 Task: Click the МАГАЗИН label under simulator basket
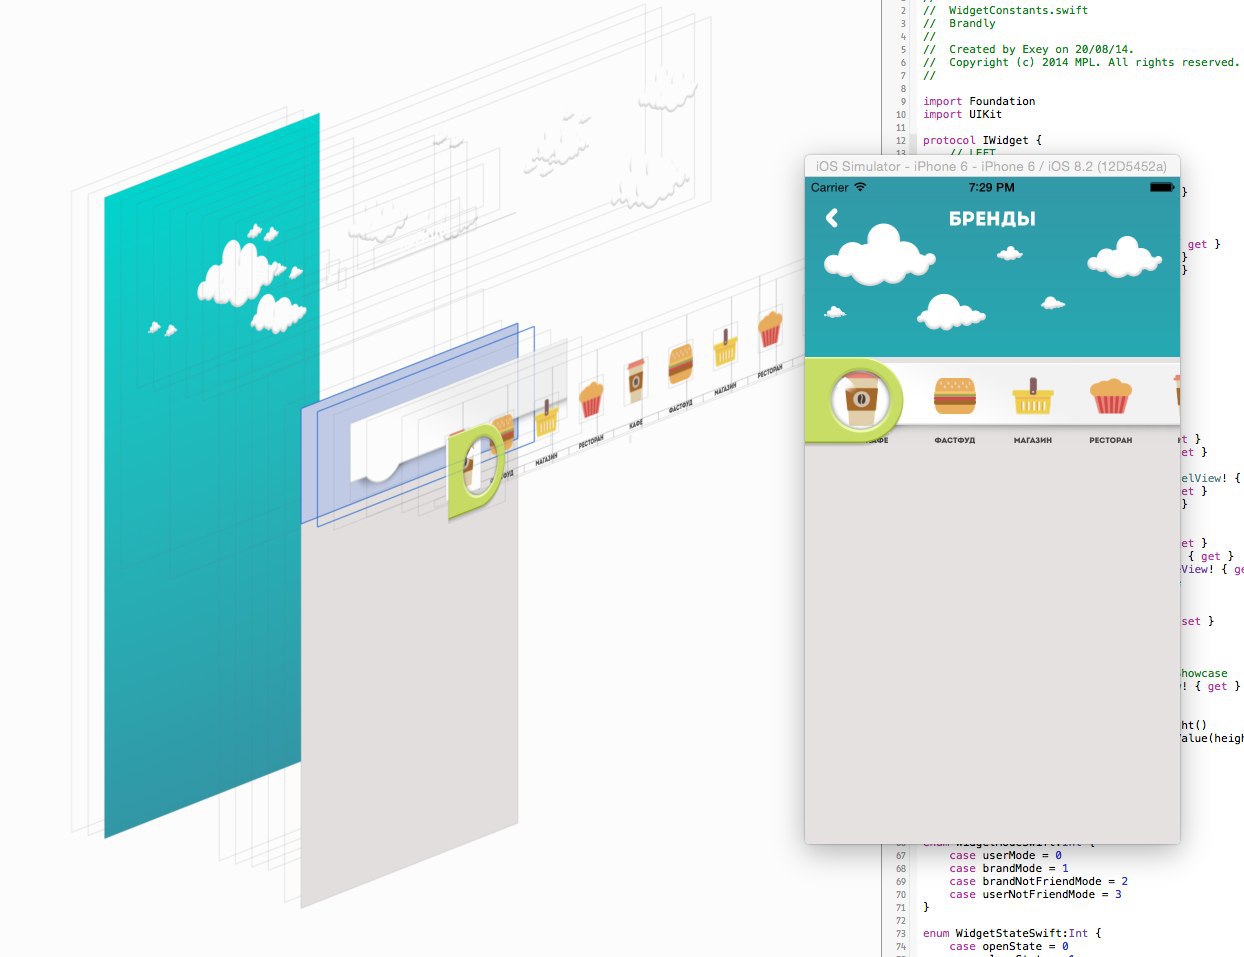[1032, 440]
